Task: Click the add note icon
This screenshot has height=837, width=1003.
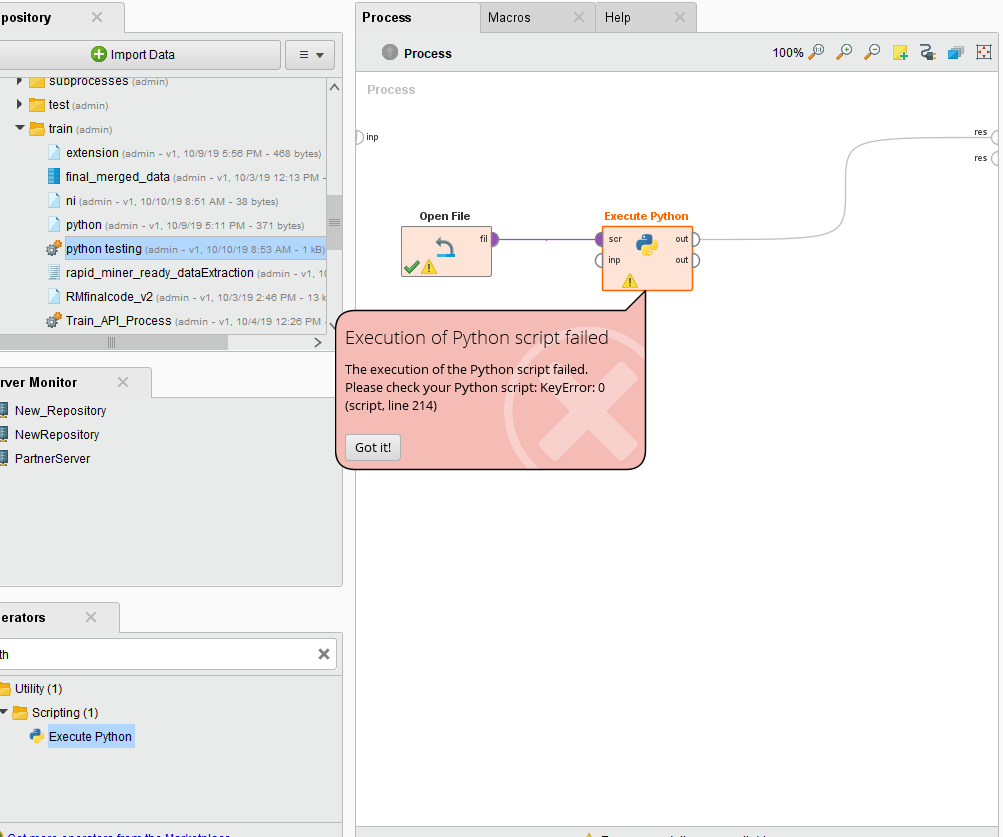Action: pos(900,52)
